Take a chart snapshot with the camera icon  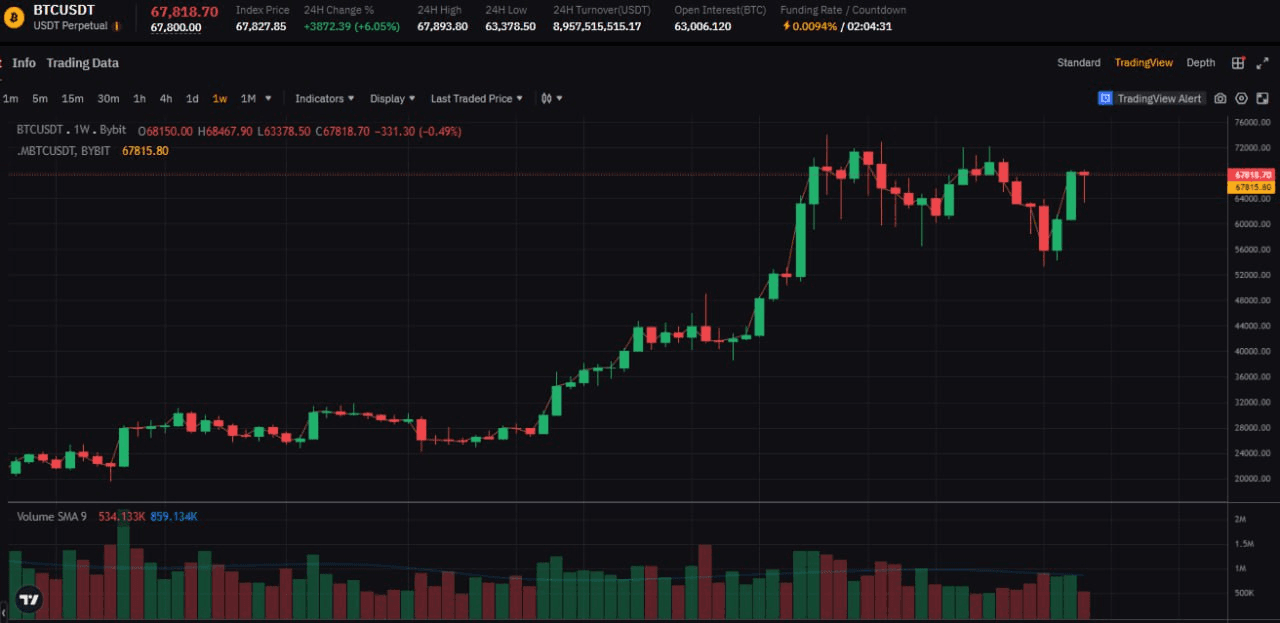1220,99
